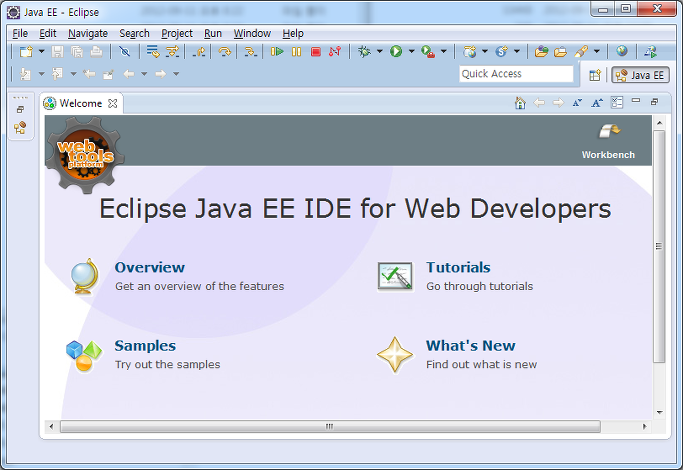This screenshot has width=683, height=470.
Task: Open the Samples link
Action: (145, 345)
